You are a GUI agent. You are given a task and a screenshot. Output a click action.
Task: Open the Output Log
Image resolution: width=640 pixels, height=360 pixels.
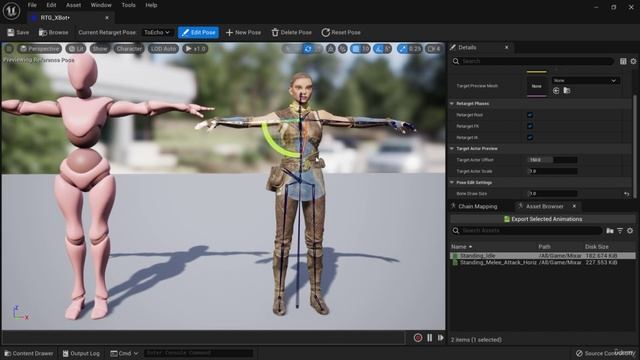point(81,353)
